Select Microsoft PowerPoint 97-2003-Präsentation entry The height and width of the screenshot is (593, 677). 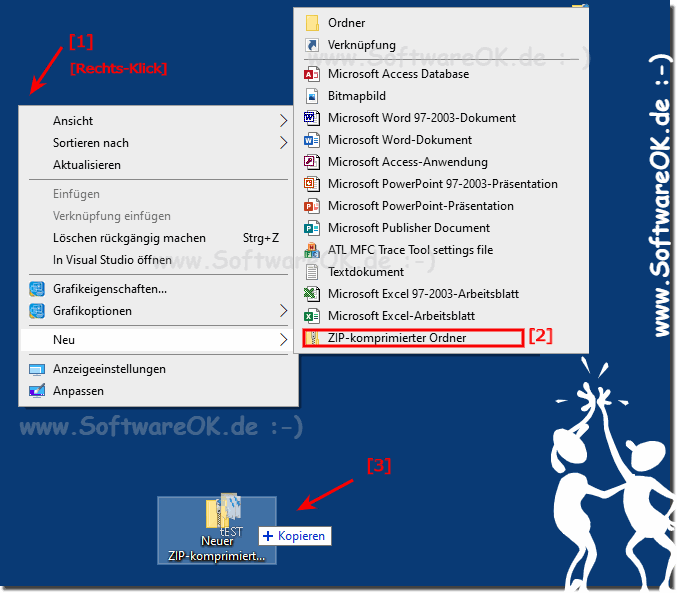coord(441,184)
